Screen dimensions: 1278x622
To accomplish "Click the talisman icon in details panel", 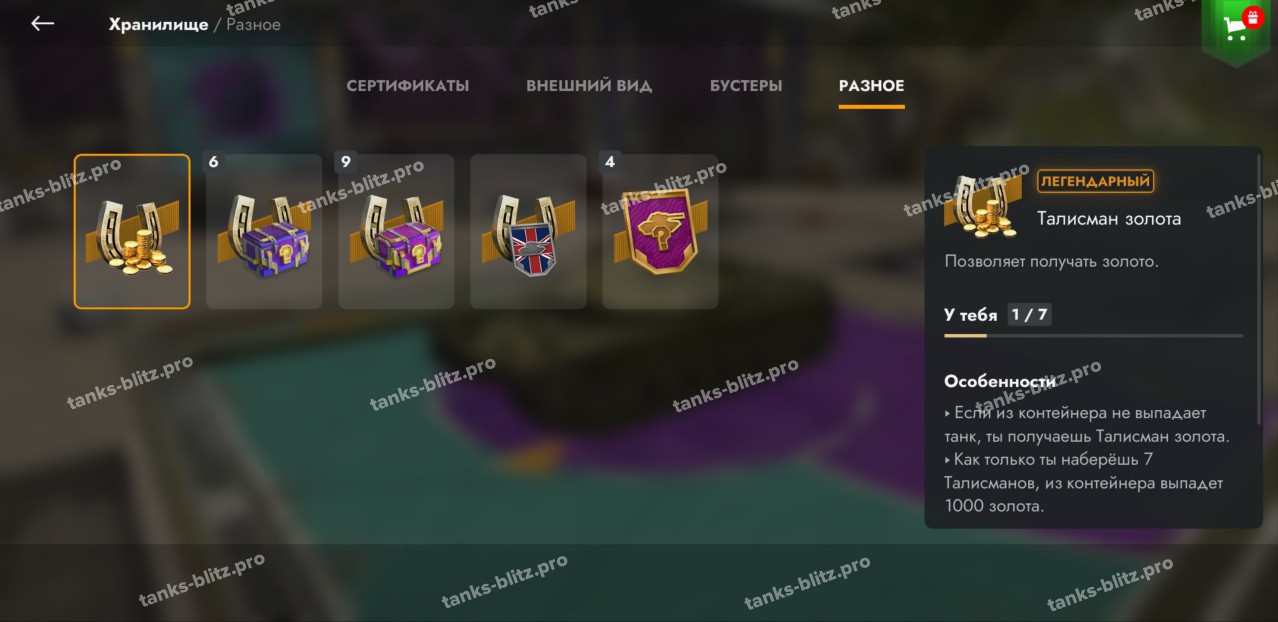I will point(985,204).
